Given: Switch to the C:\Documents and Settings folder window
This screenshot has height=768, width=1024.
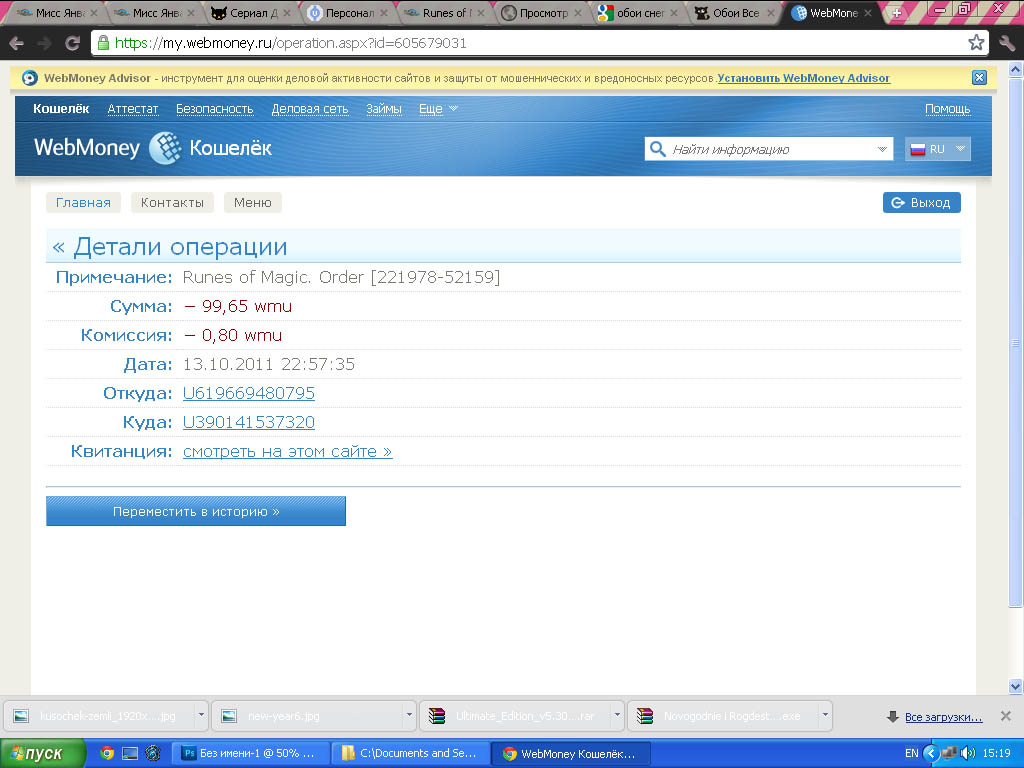Looking at the screenshot, I should 410,753.
